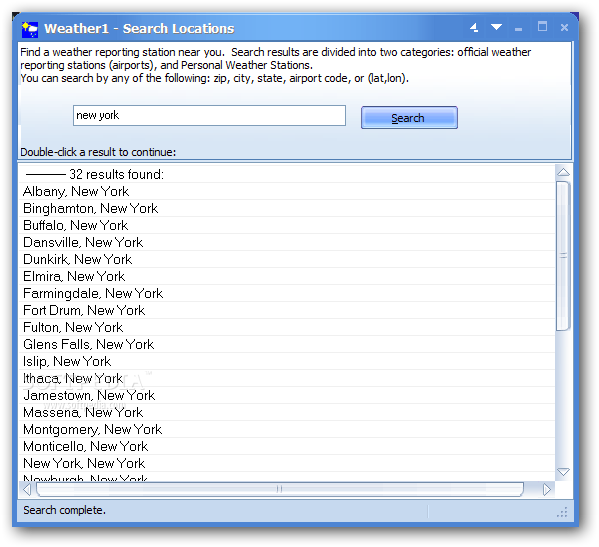Click the horizontal scrollbar right arrow
Viewport: 599px width, 547px height.
pos(547,489)
